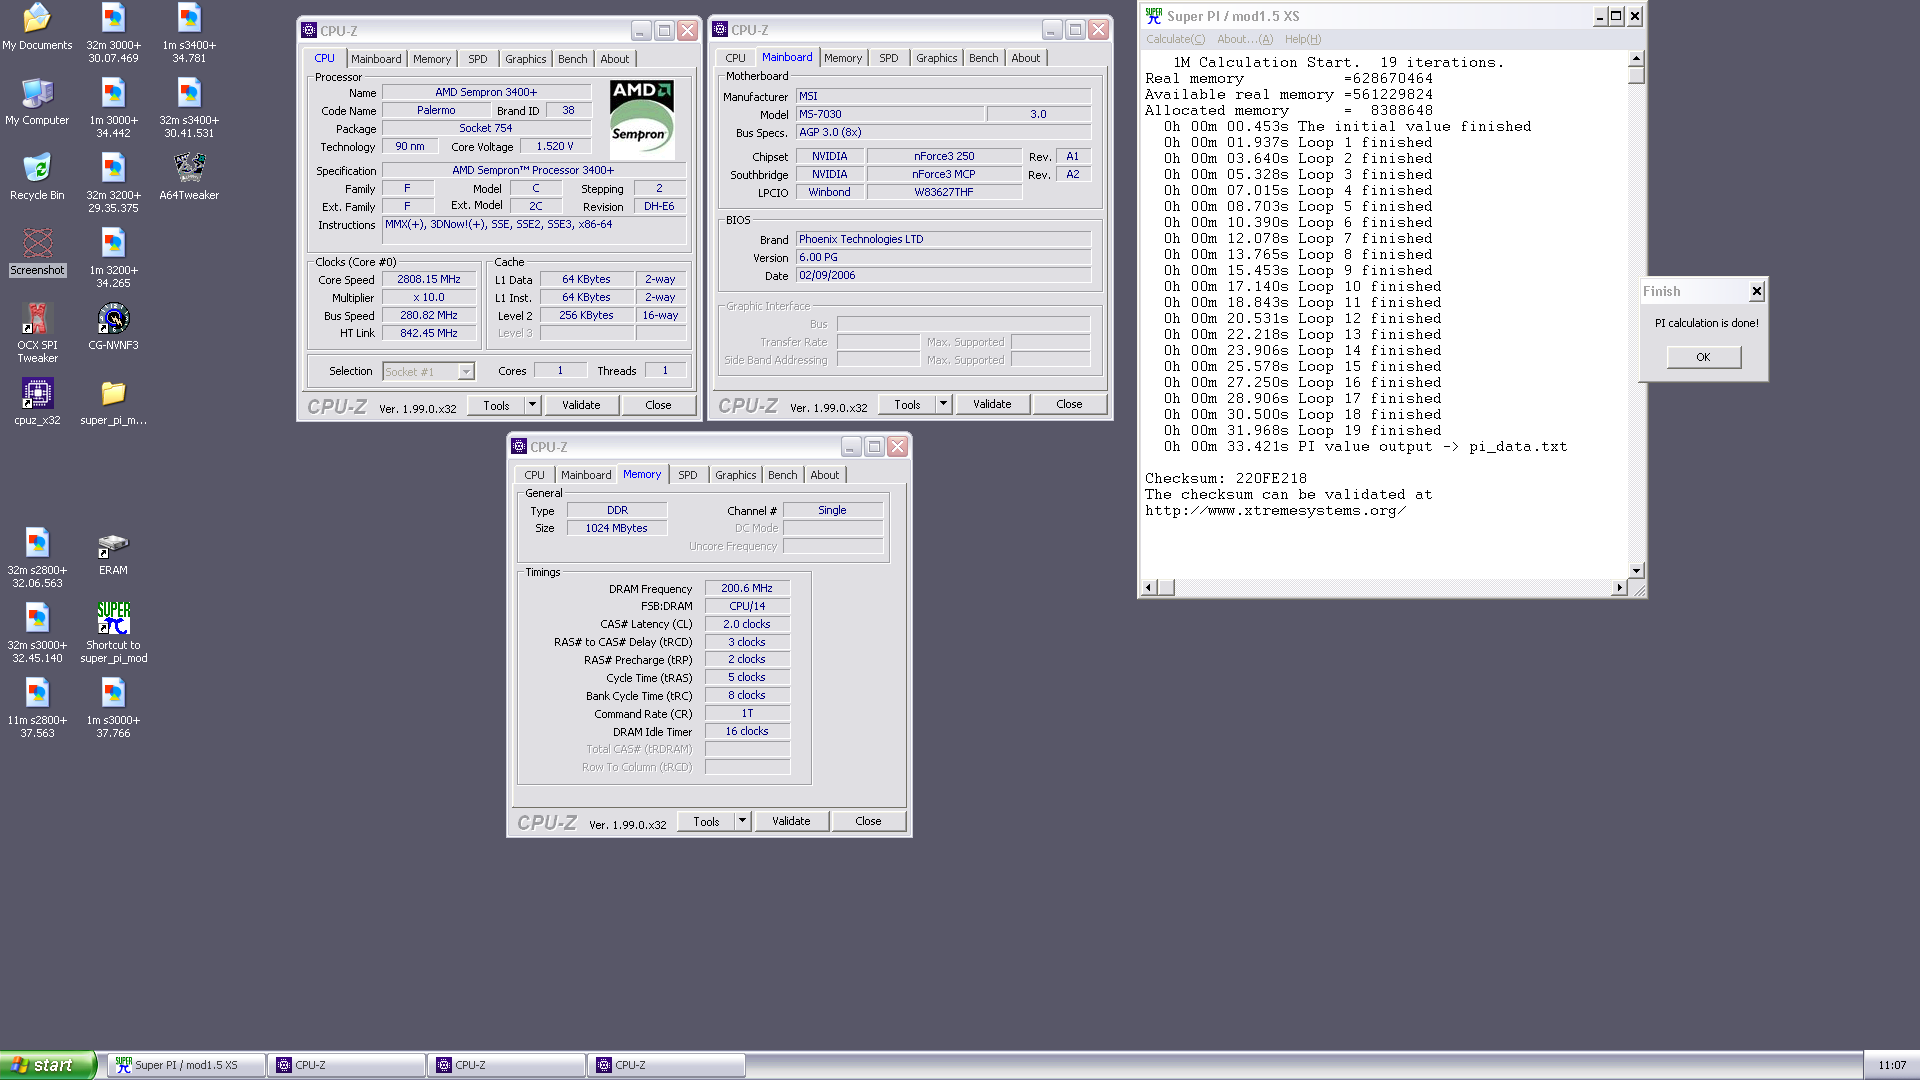This screenshot has width=1920, height=1080.
Task: Switch to CPU tab in the Memory window
Action: 535,475
